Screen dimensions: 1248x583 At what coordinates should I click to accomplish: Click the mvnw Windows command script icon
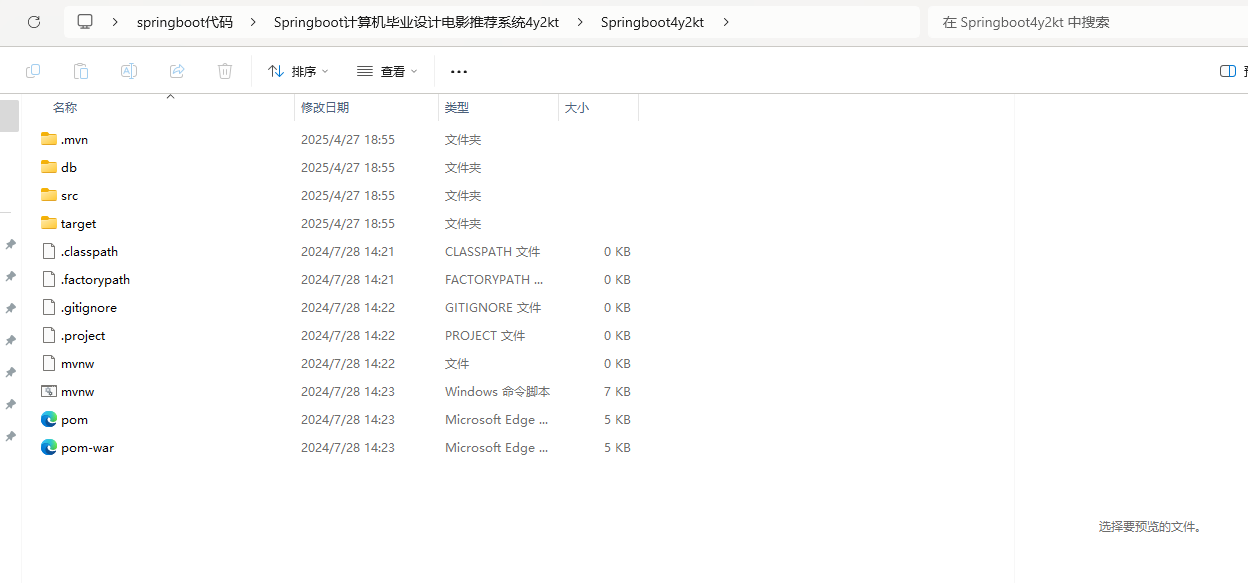click(x=48, y=391)
